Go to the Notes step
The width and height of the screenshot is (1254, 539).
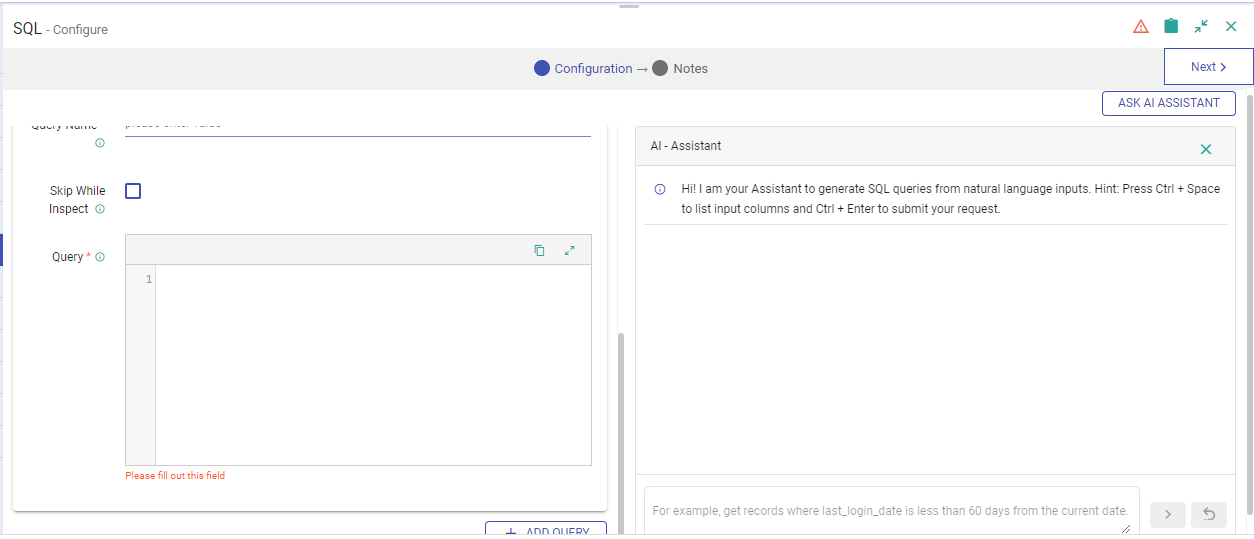[x=680, y=69]
